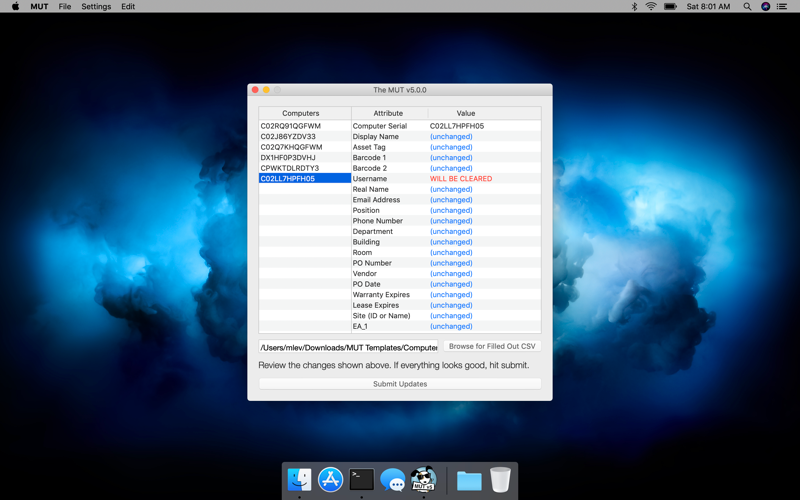Click the Department attribute
The image size is (800, 500).
(372, 231)
